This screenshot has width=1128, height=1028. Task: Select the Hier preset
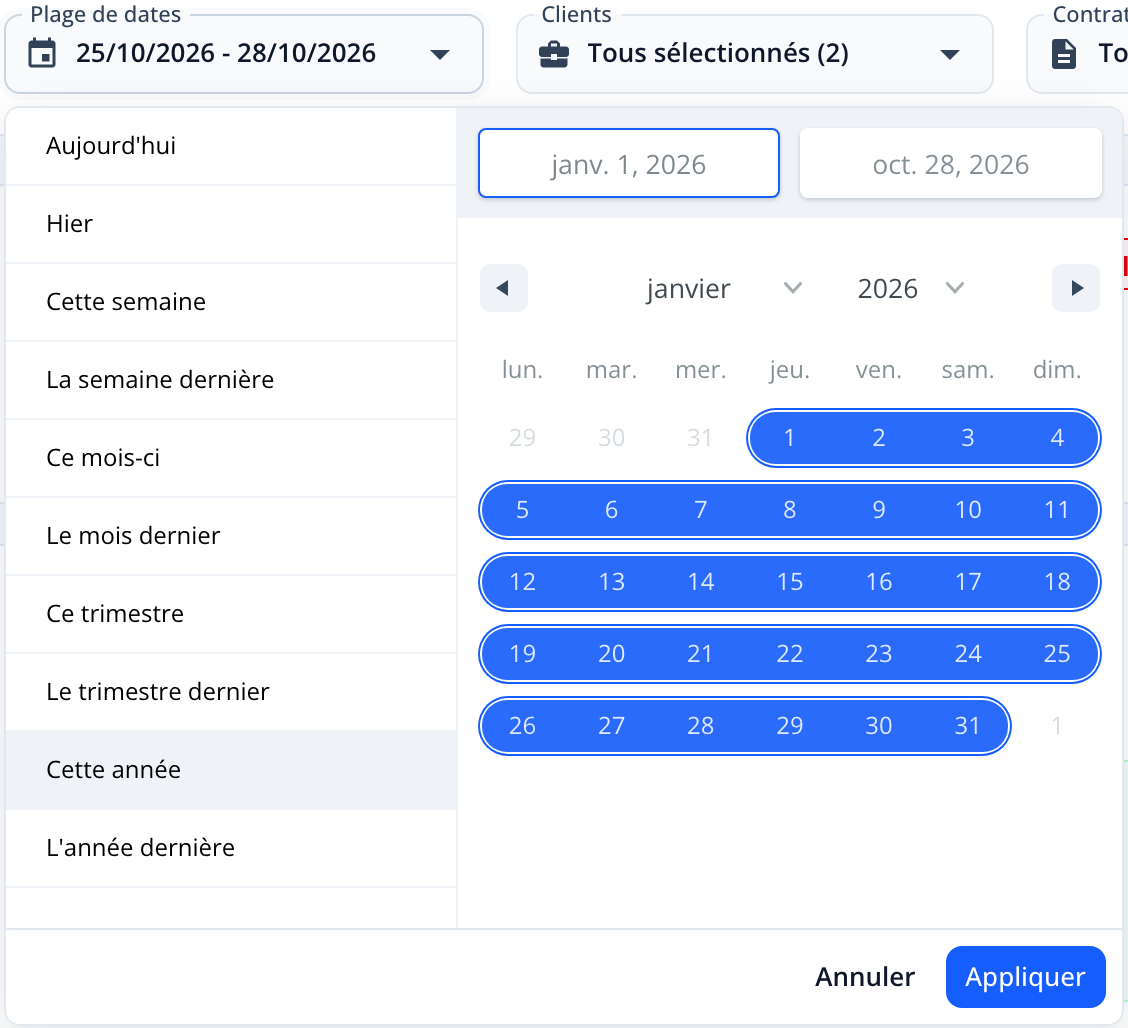tap(231, 224)
